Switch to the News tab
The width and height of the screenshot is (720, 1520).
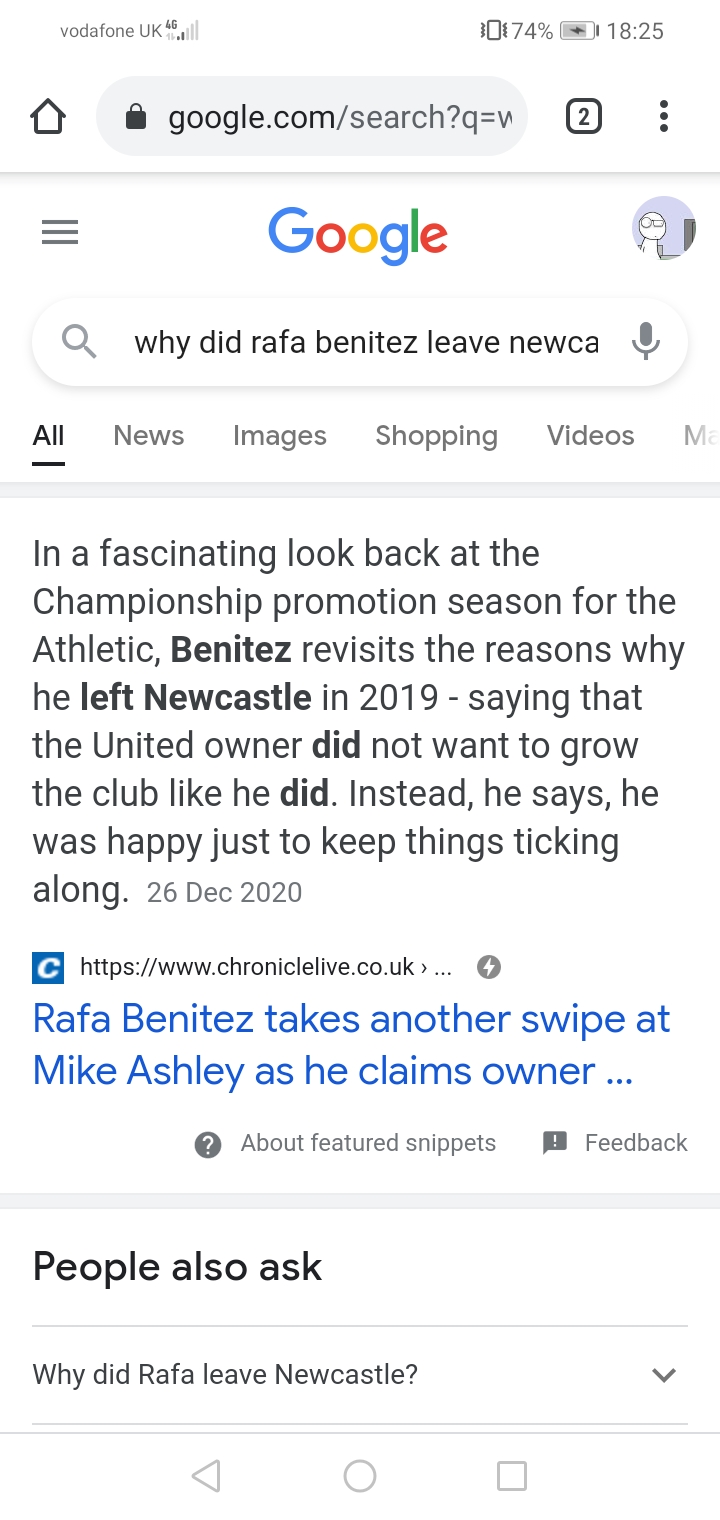[149, 436]
